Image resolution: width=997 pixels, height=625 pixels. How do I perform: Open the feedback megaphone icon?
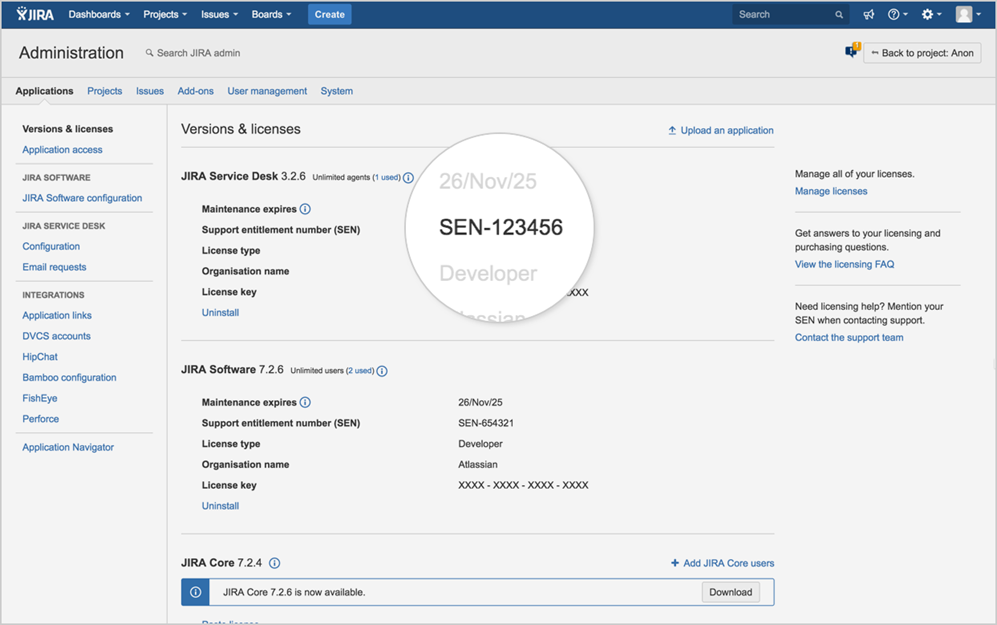869,15
